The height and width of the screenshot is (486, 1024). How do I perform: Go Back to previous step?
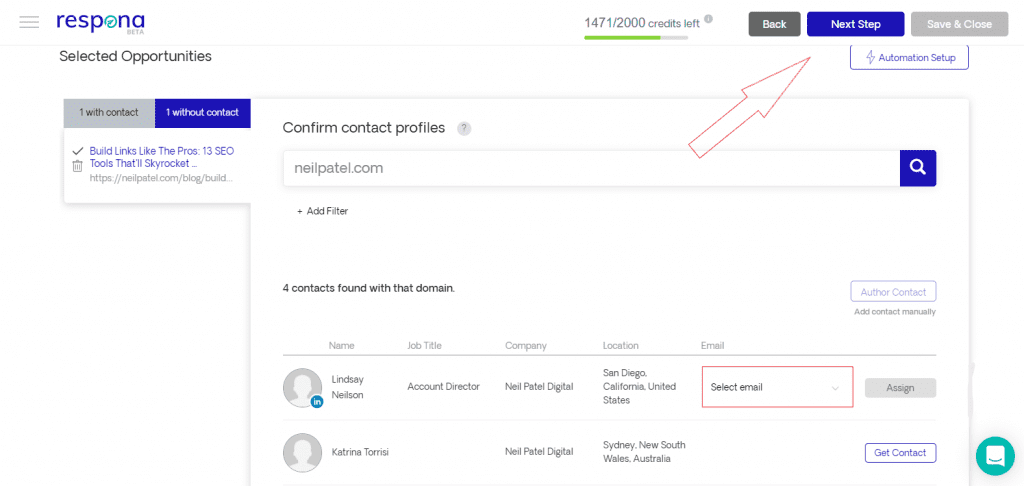(775, 24)
